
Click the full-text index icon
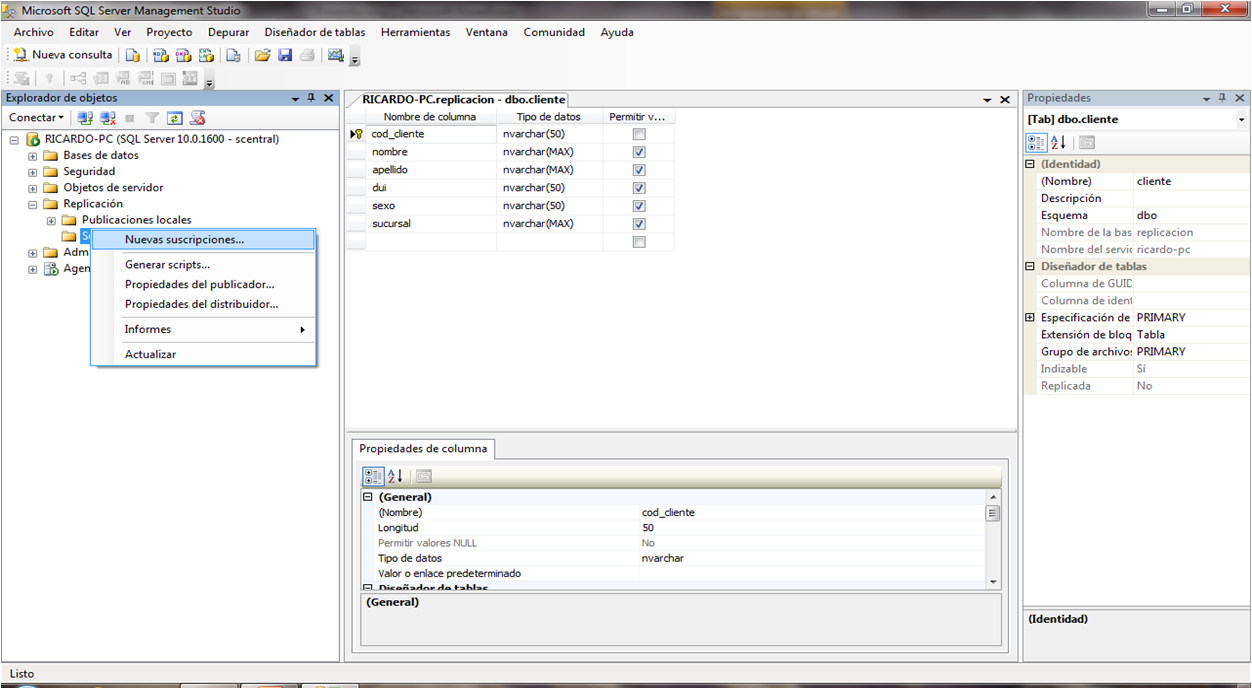point(123,79)
